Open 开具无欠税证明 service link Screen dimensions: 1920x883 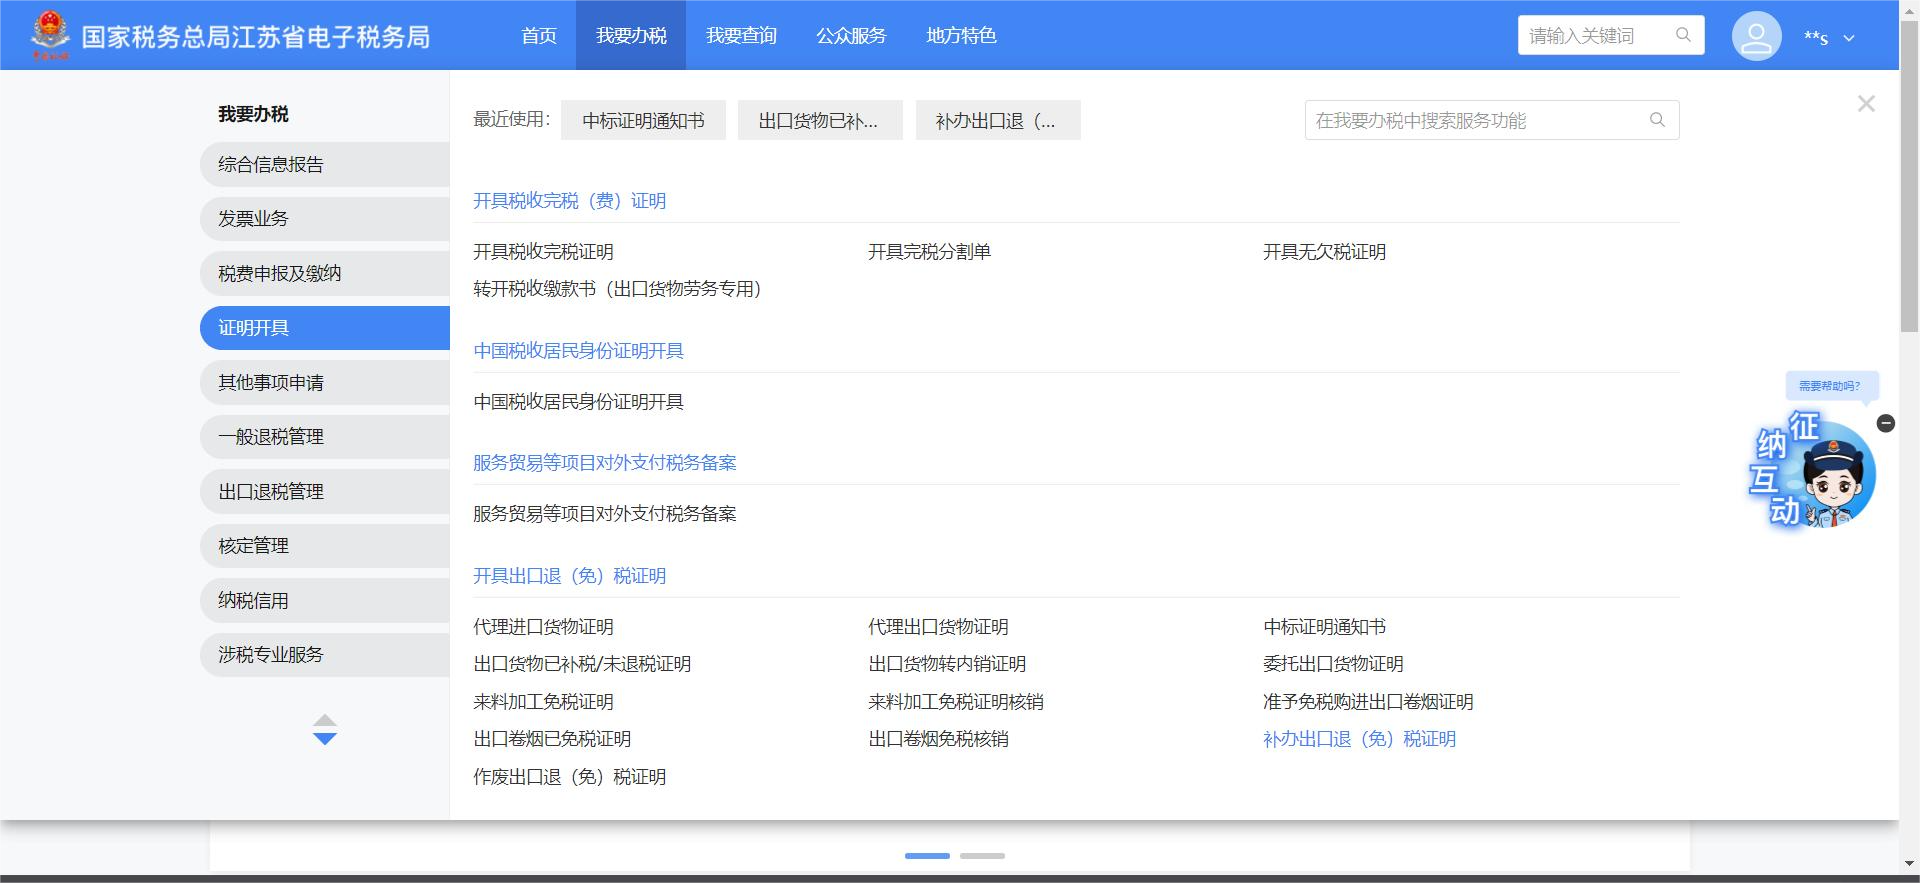1323,252
